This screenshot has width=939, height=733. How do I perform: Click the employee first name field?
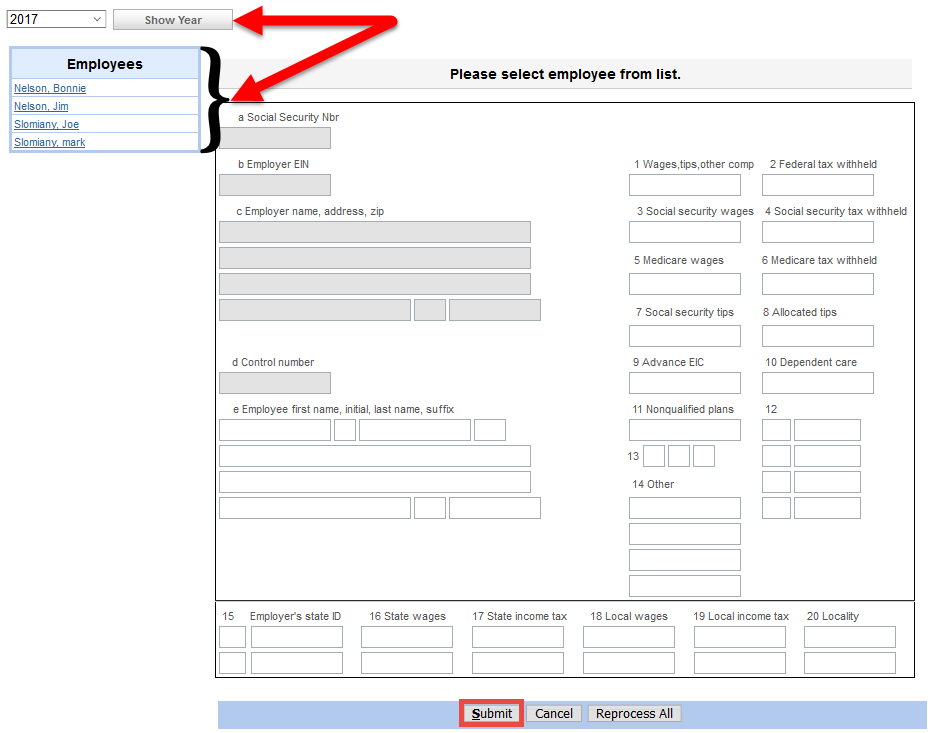tap(275, 430)
